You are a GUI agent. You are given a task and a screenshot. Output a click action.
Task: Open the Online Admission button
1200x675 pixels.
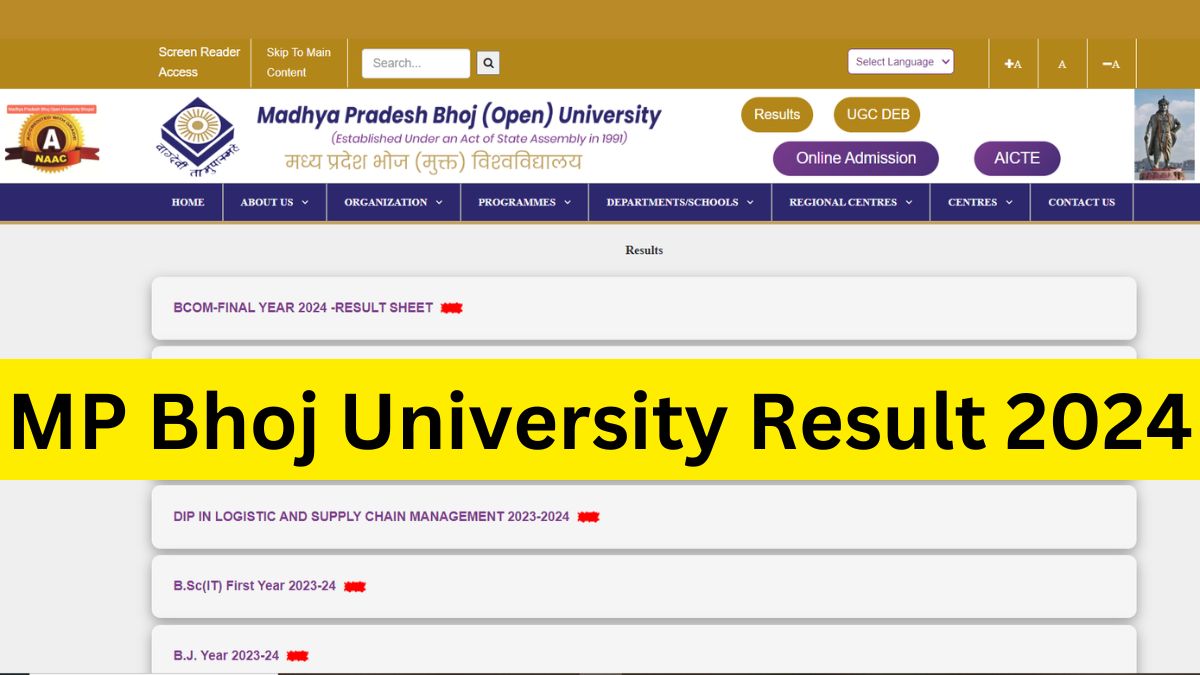(x=856, y=158)
